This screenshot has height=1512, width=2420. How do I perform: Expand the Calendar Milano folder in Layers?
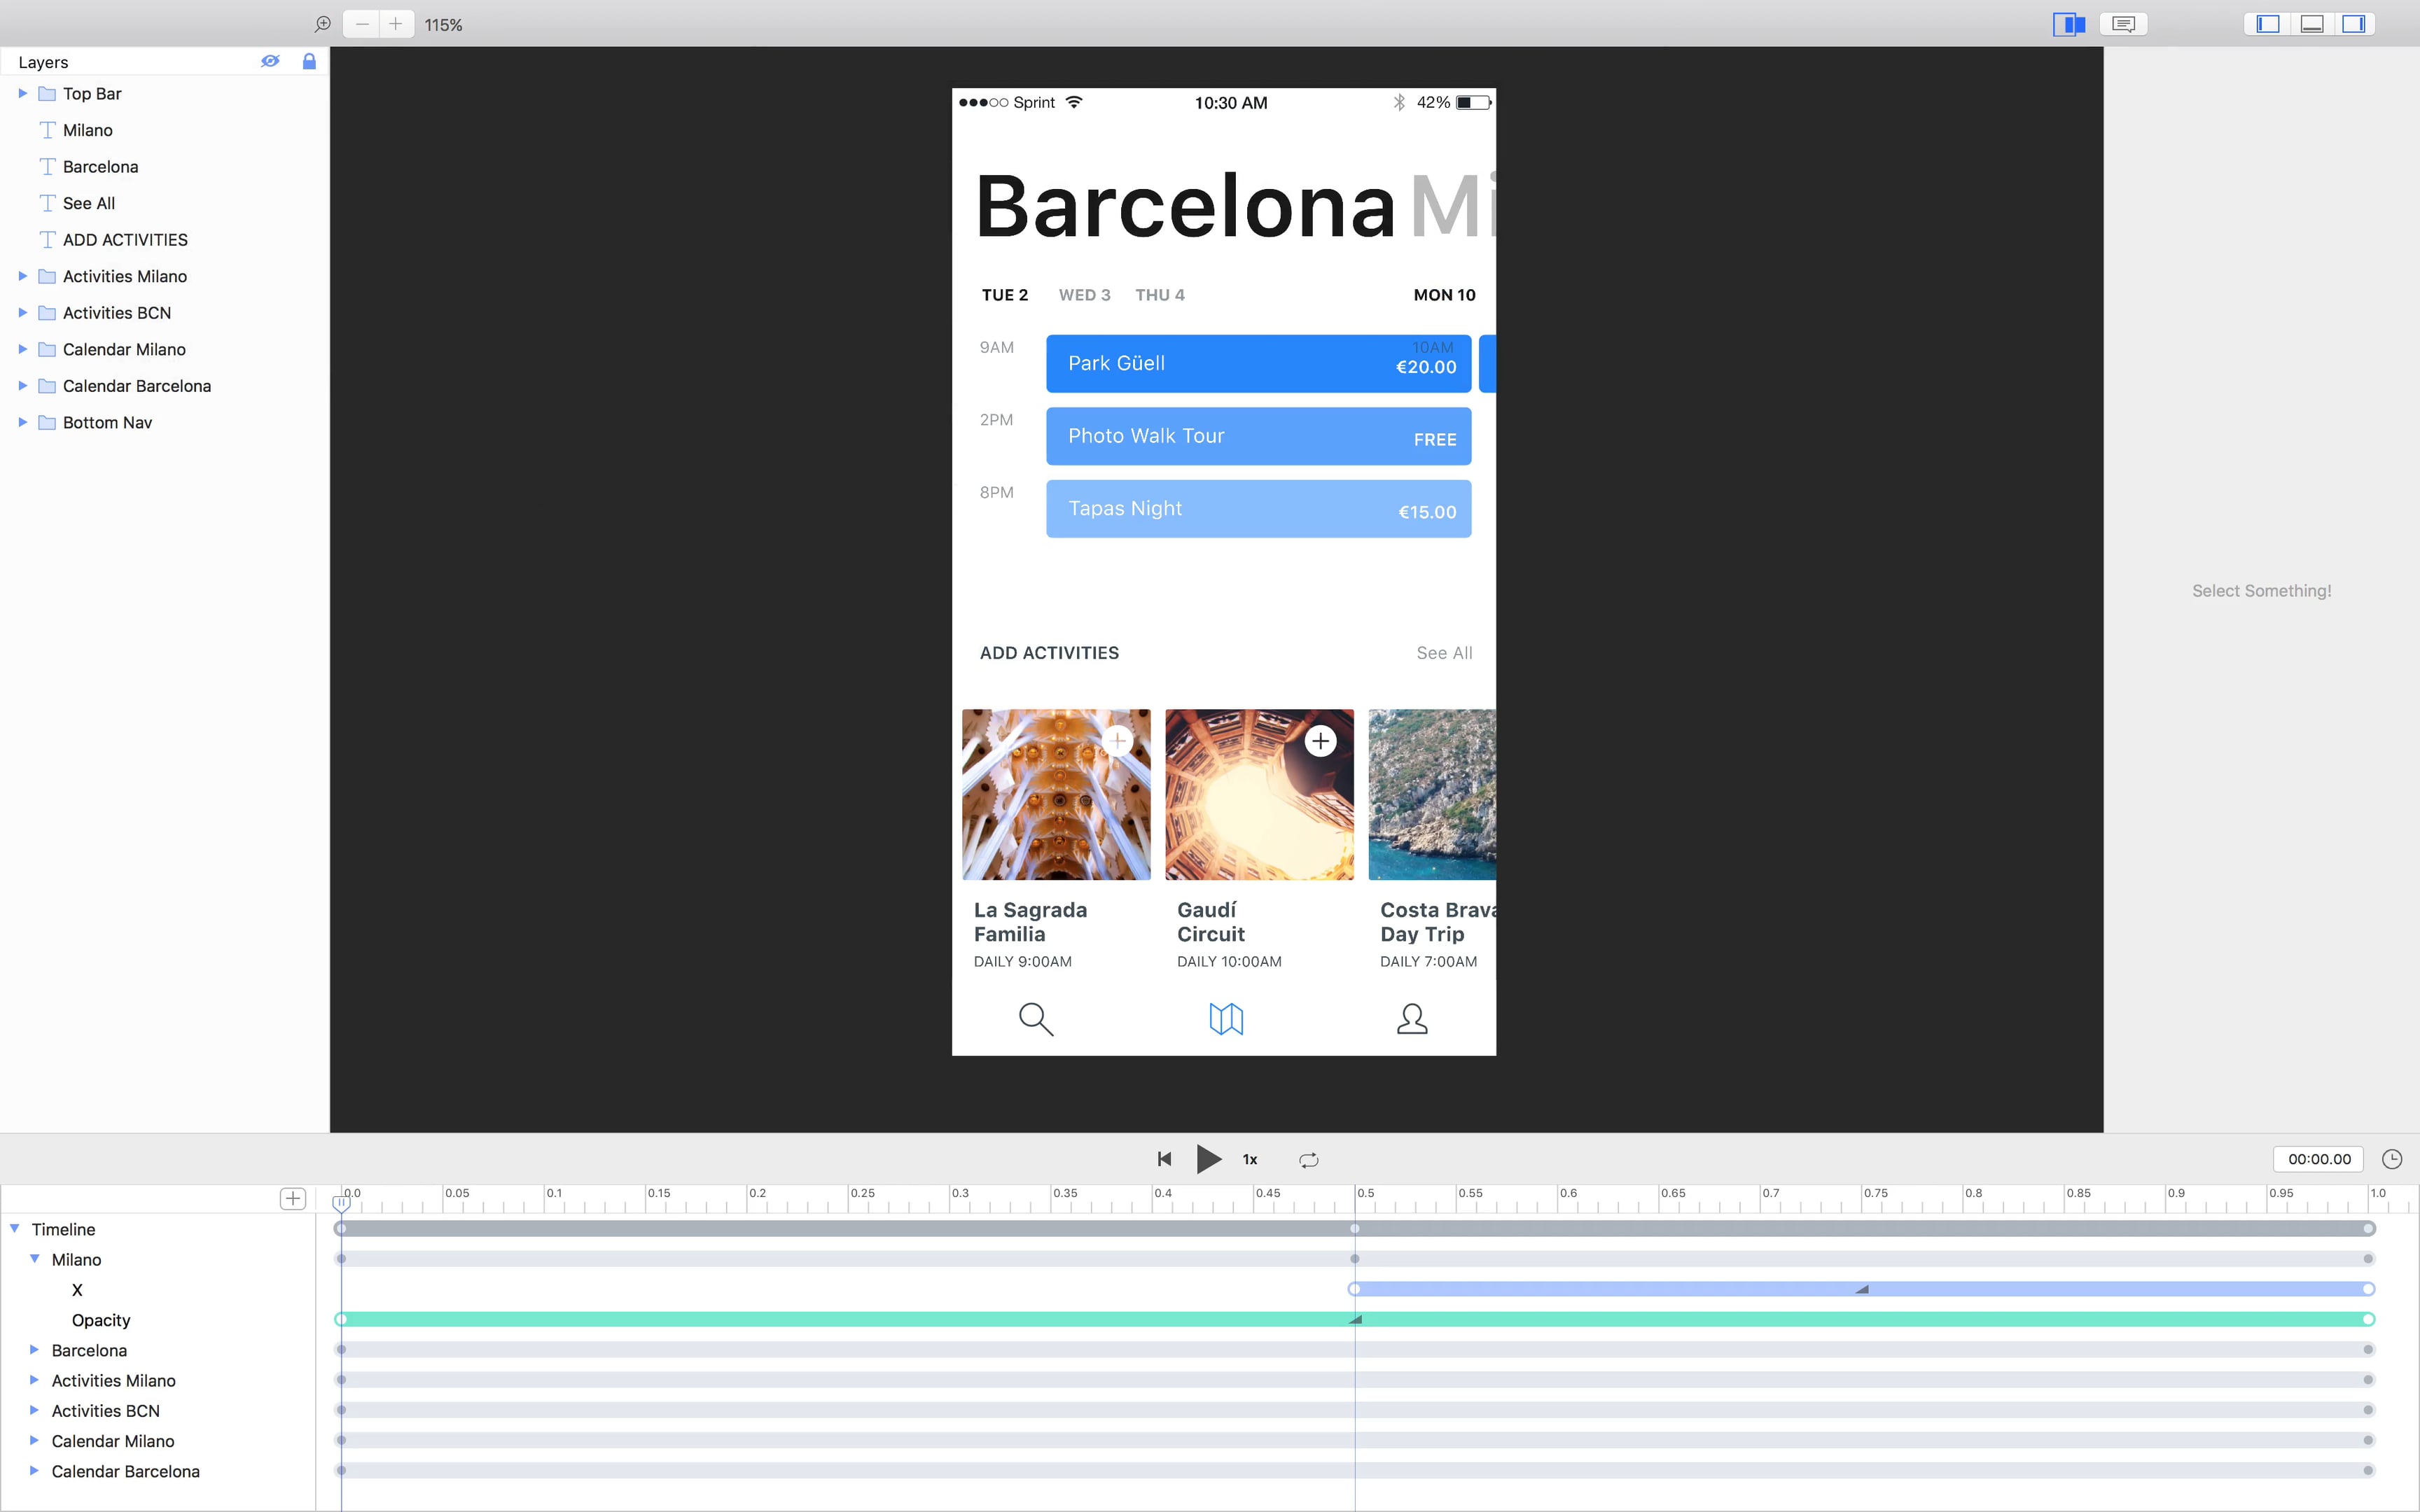point(23,349)
